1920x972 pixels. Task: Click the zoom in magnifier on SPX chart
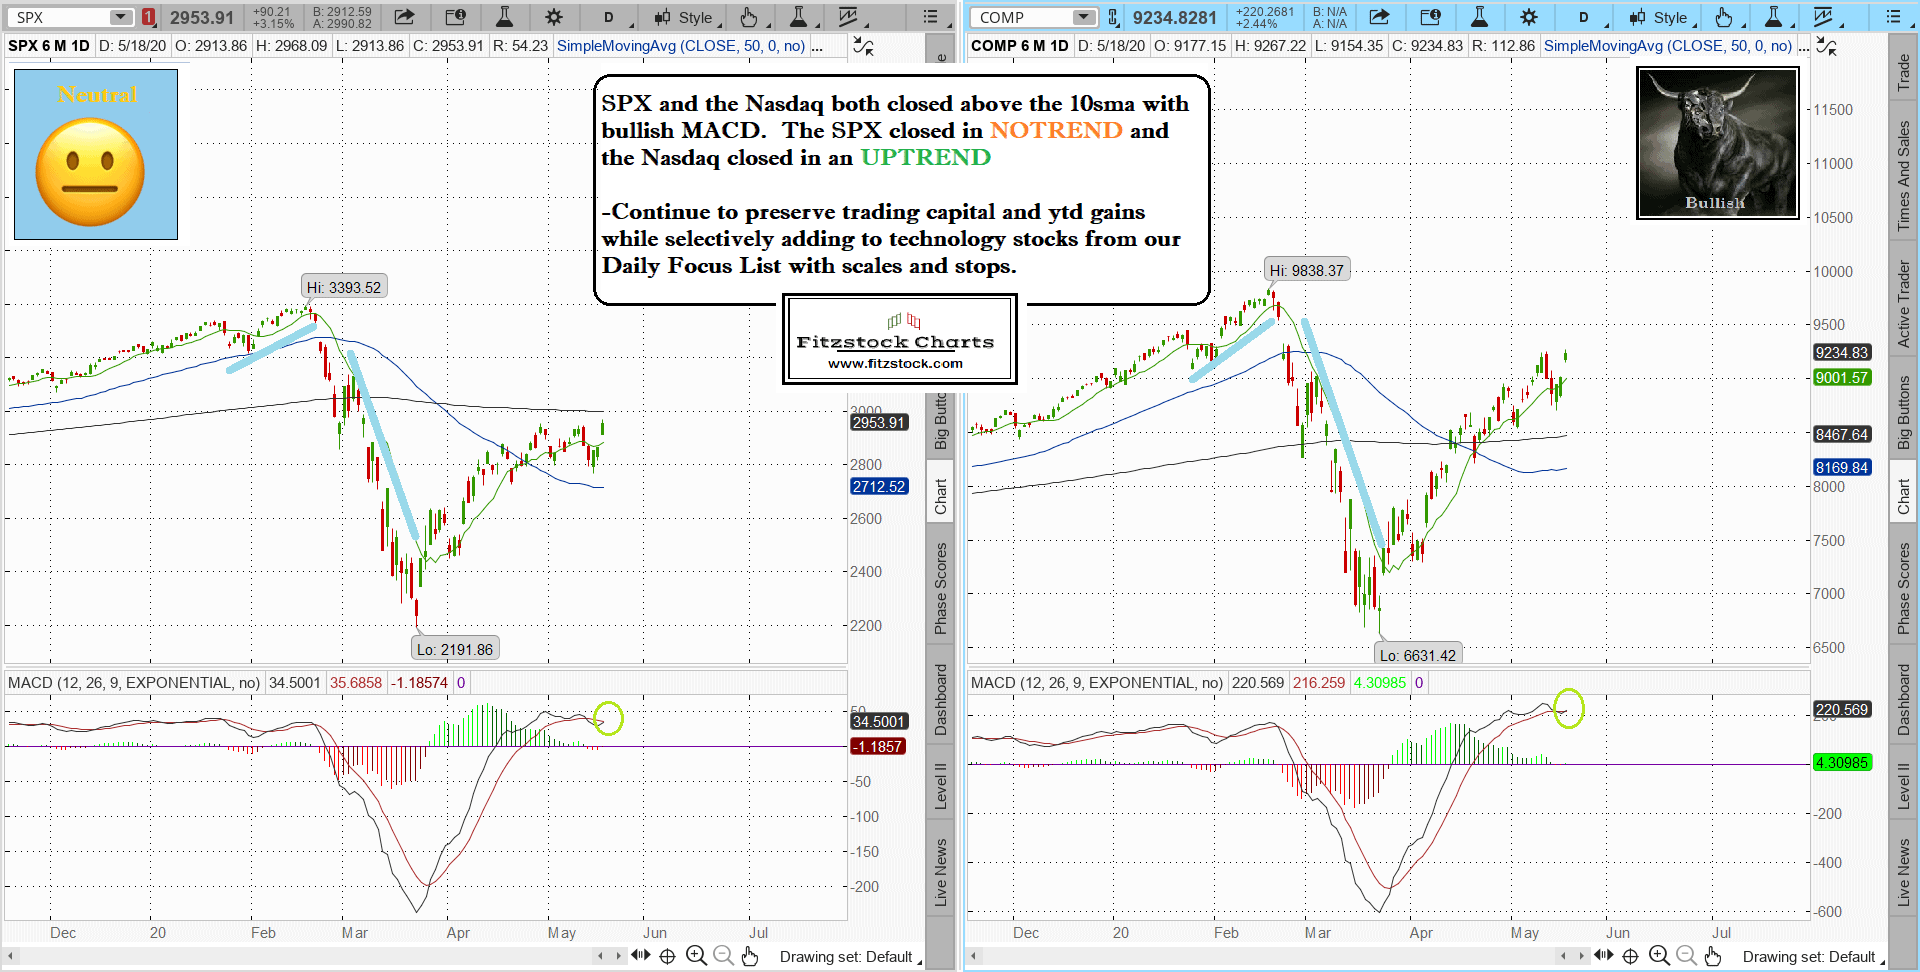[x=696, y=956]
